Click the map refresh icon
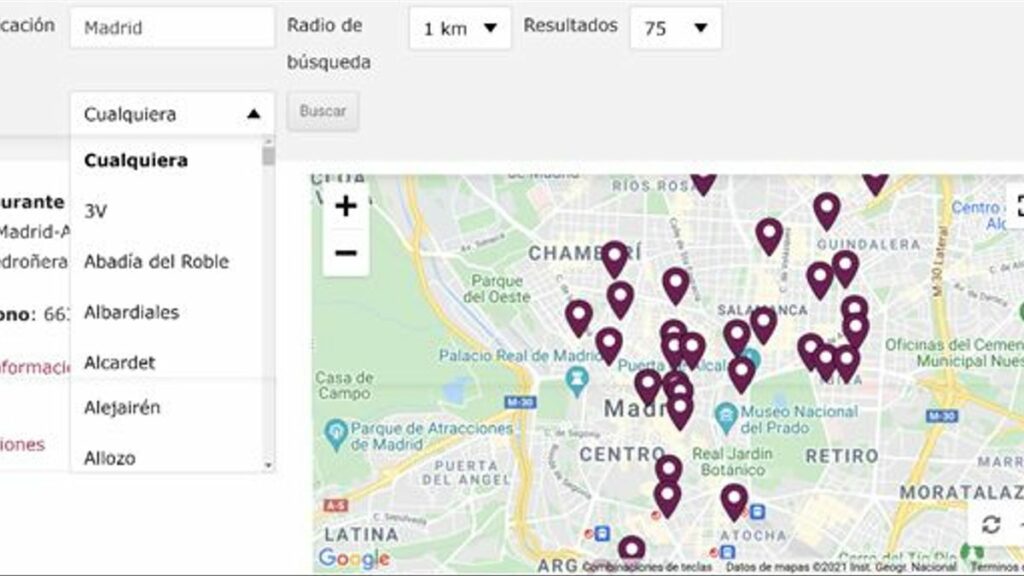 pyautogui.click(x=991, y=524)
